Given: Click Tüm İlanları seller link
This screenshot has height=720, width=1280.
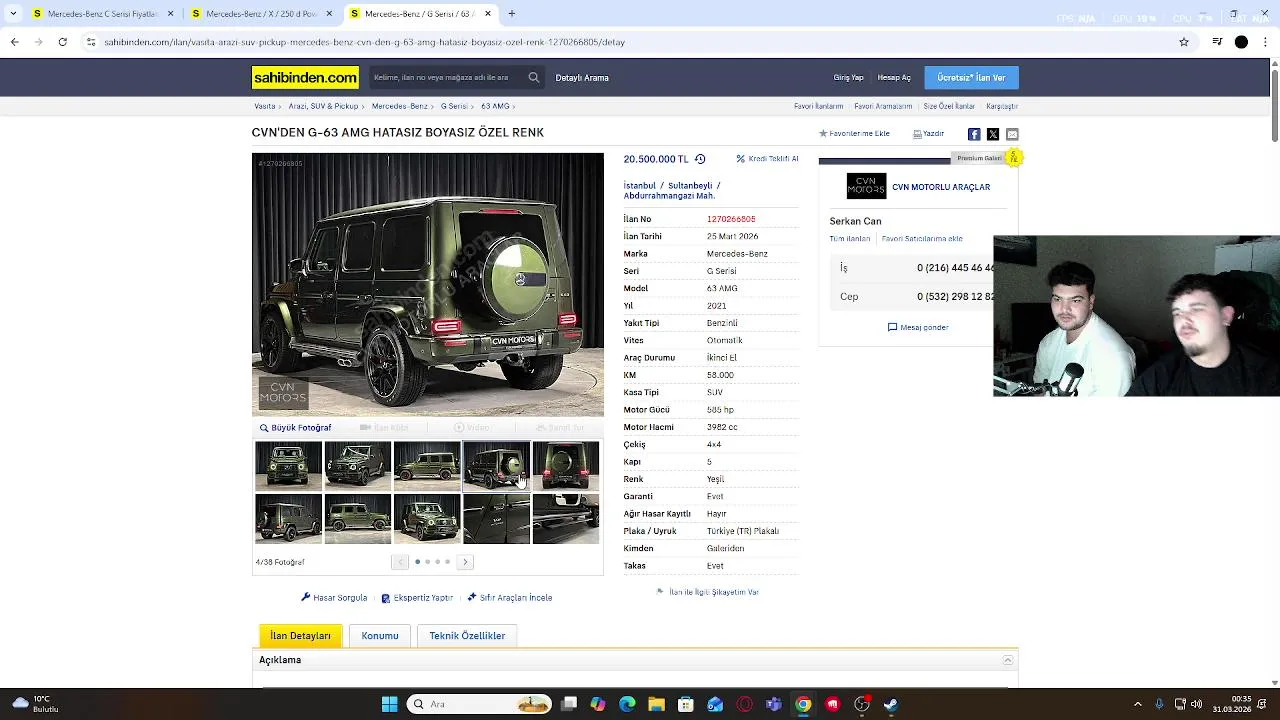Looking at the screenshot, I should tap(850, 239).
